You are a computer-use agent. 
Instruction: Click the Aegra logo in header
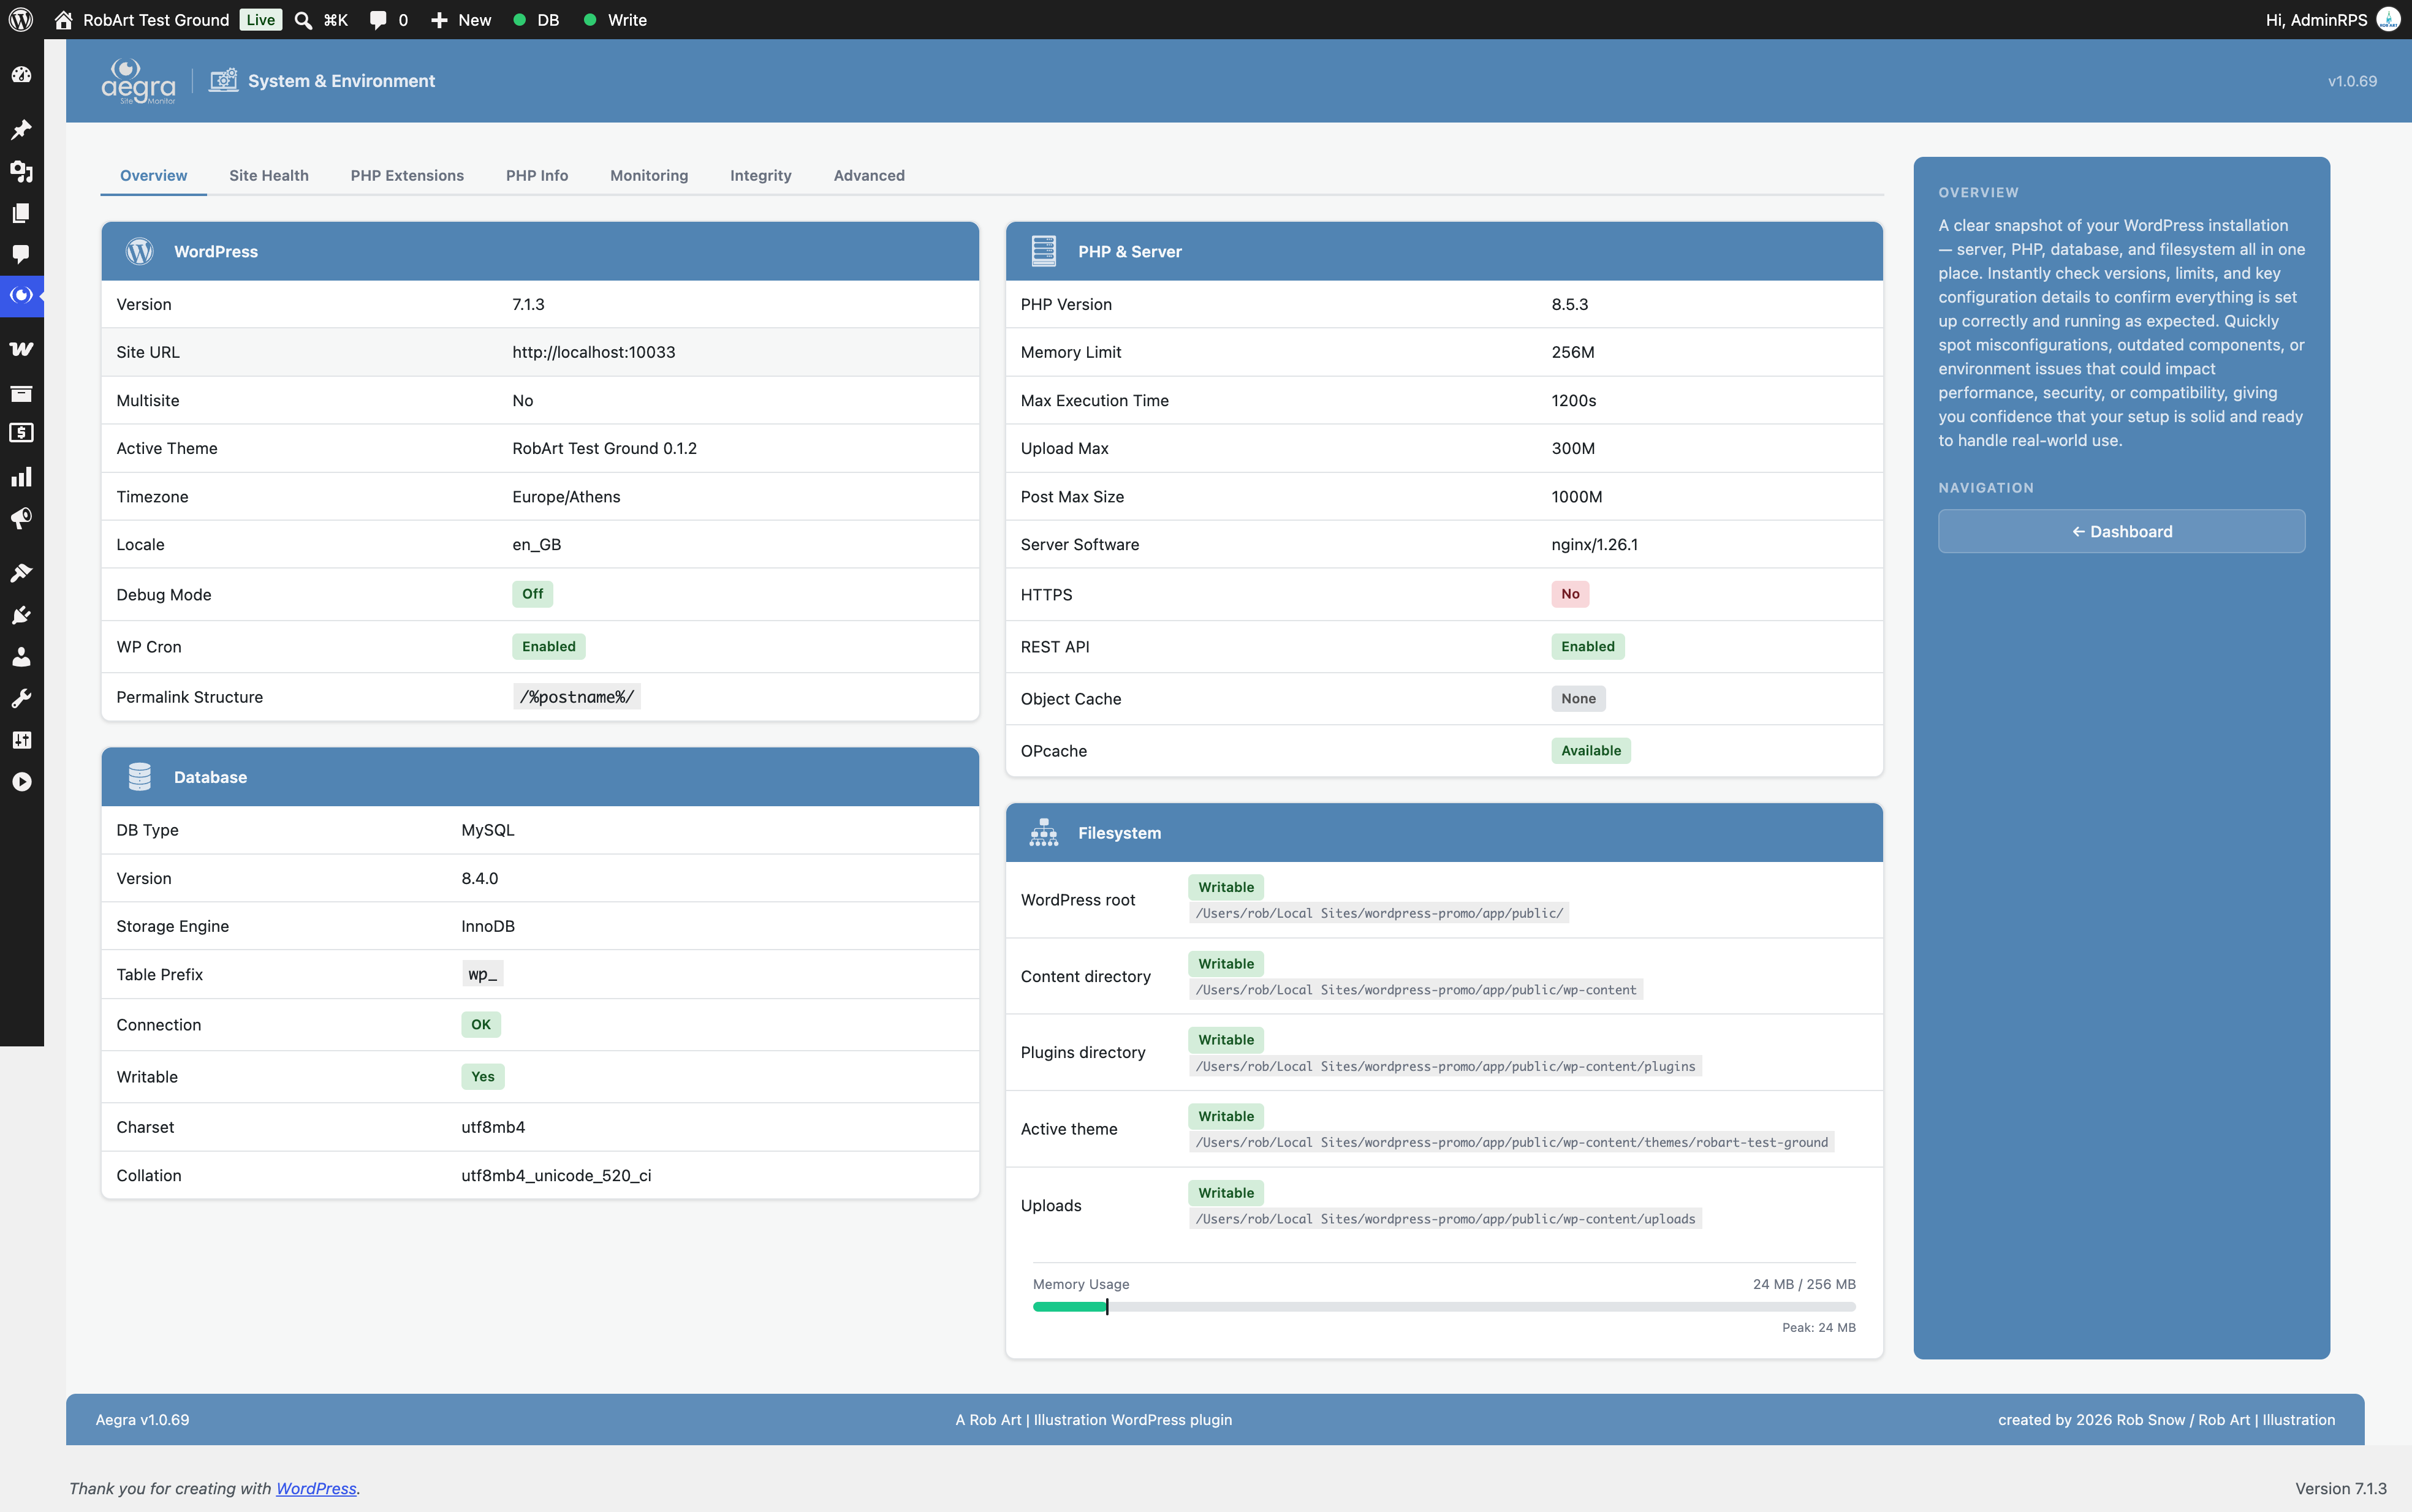click(138, 81)
